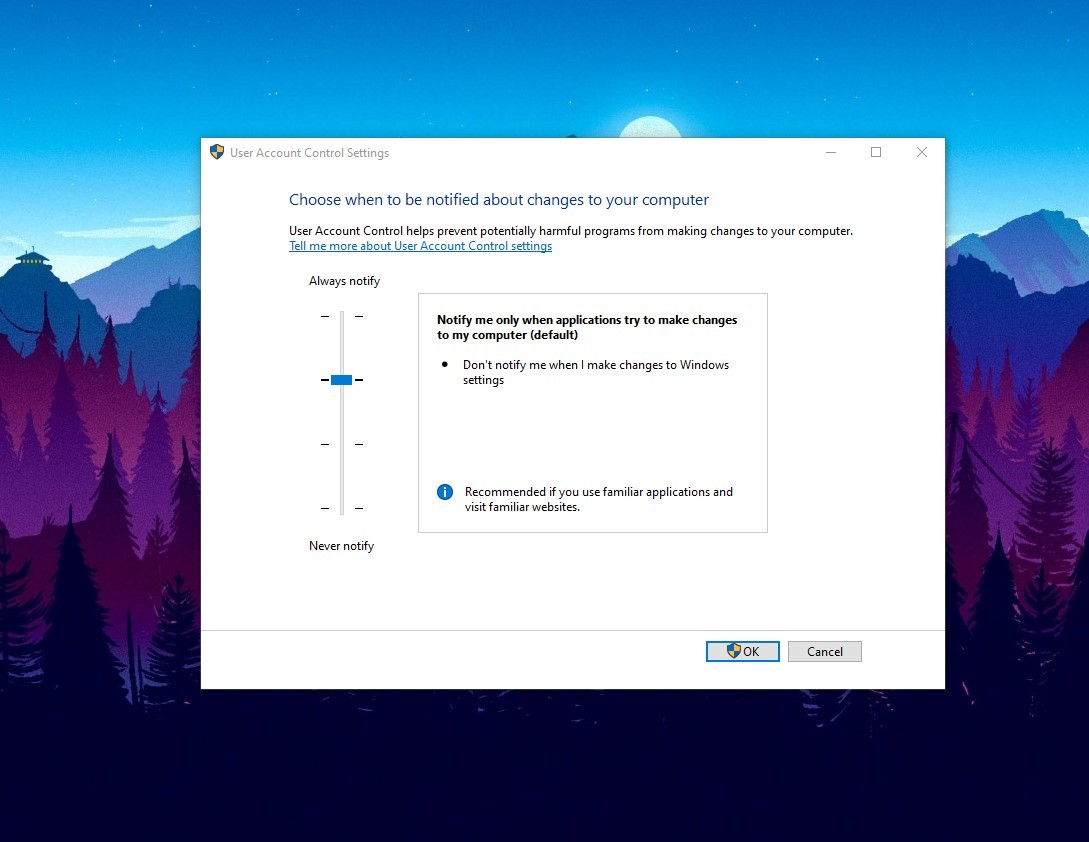Screen dimensions: 1089x842
Task: Click the bullet point next to notification description
Action: (444, 364)
